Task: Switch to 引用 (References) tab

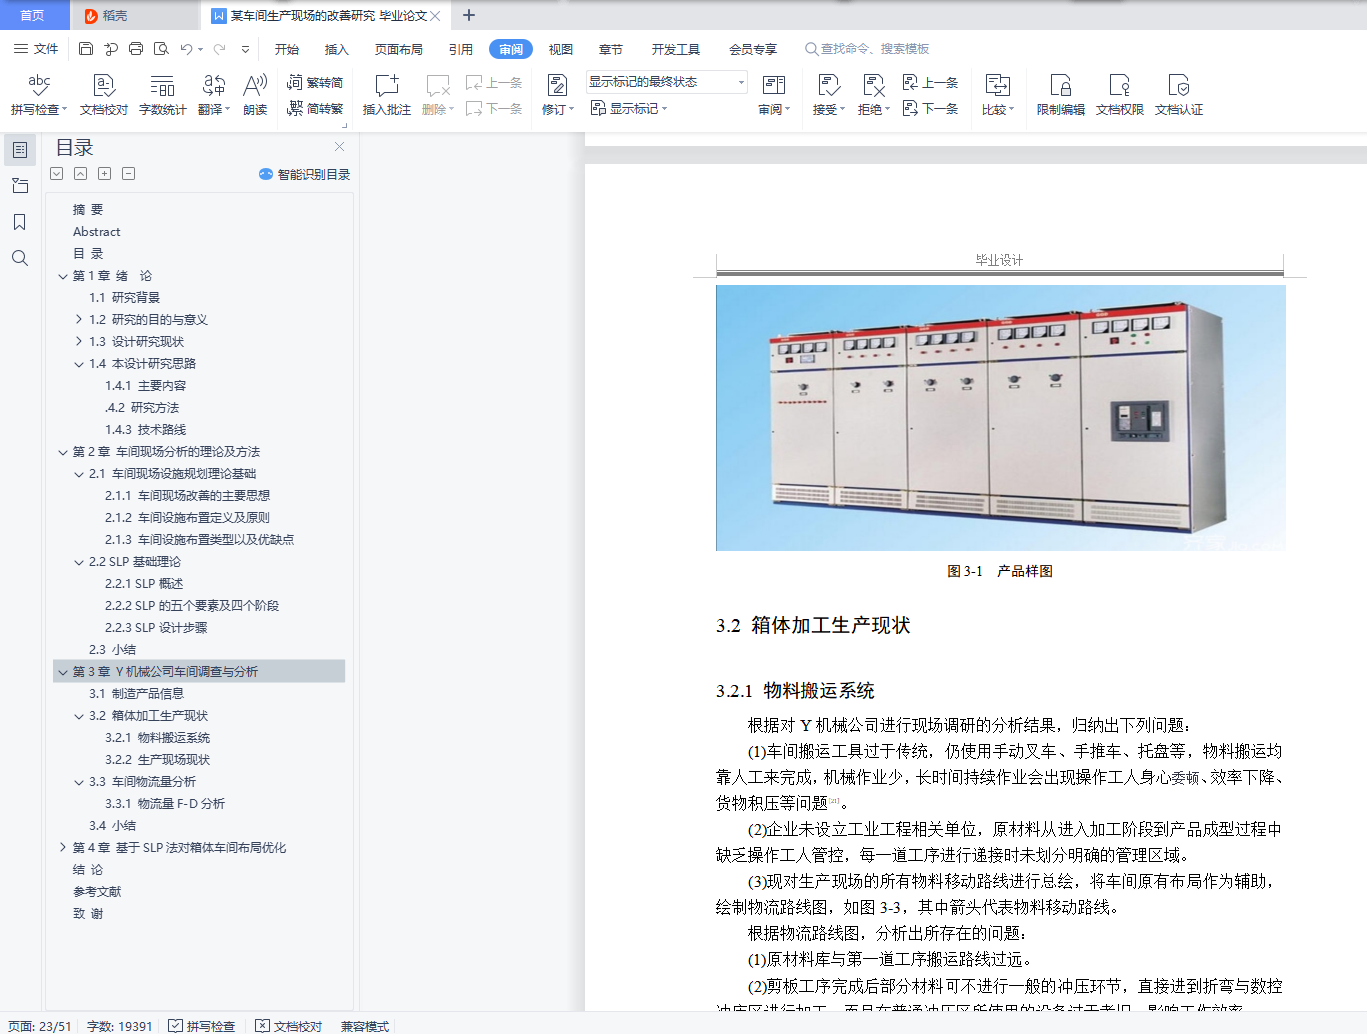Action: (x=461, y=49)
